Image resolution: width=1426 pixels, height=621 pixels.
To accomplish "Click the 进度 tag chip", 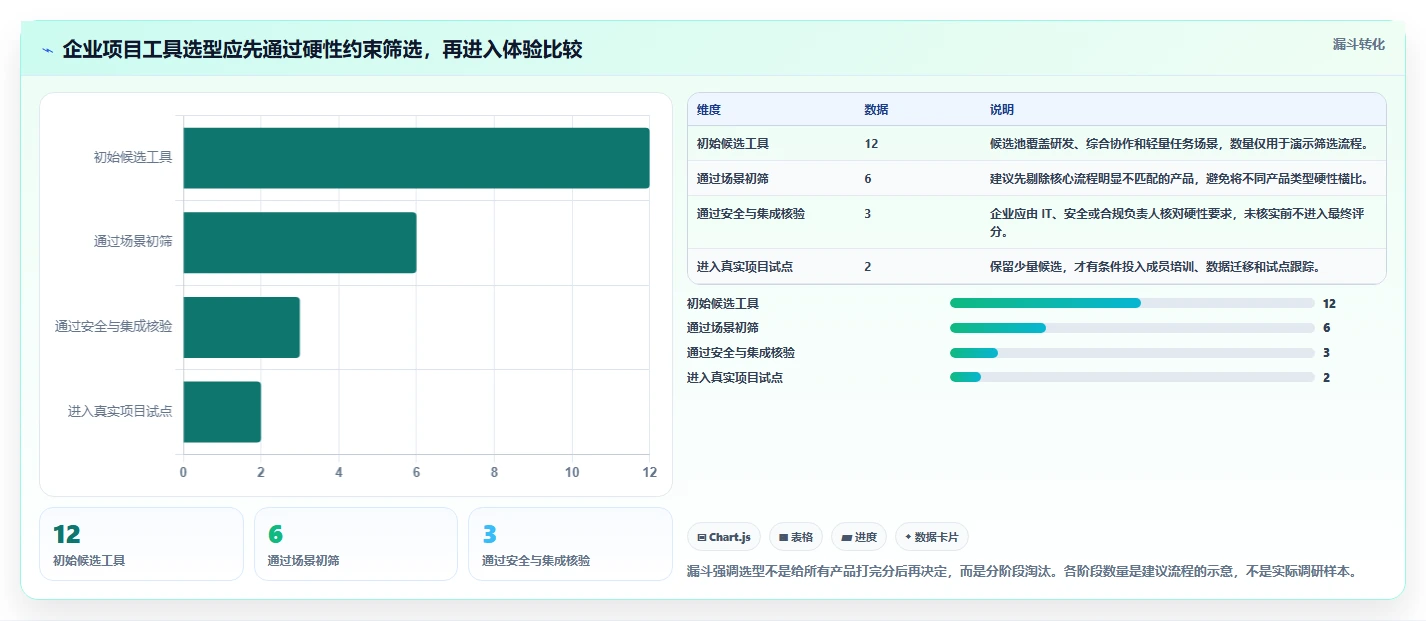I will (859, 537).
